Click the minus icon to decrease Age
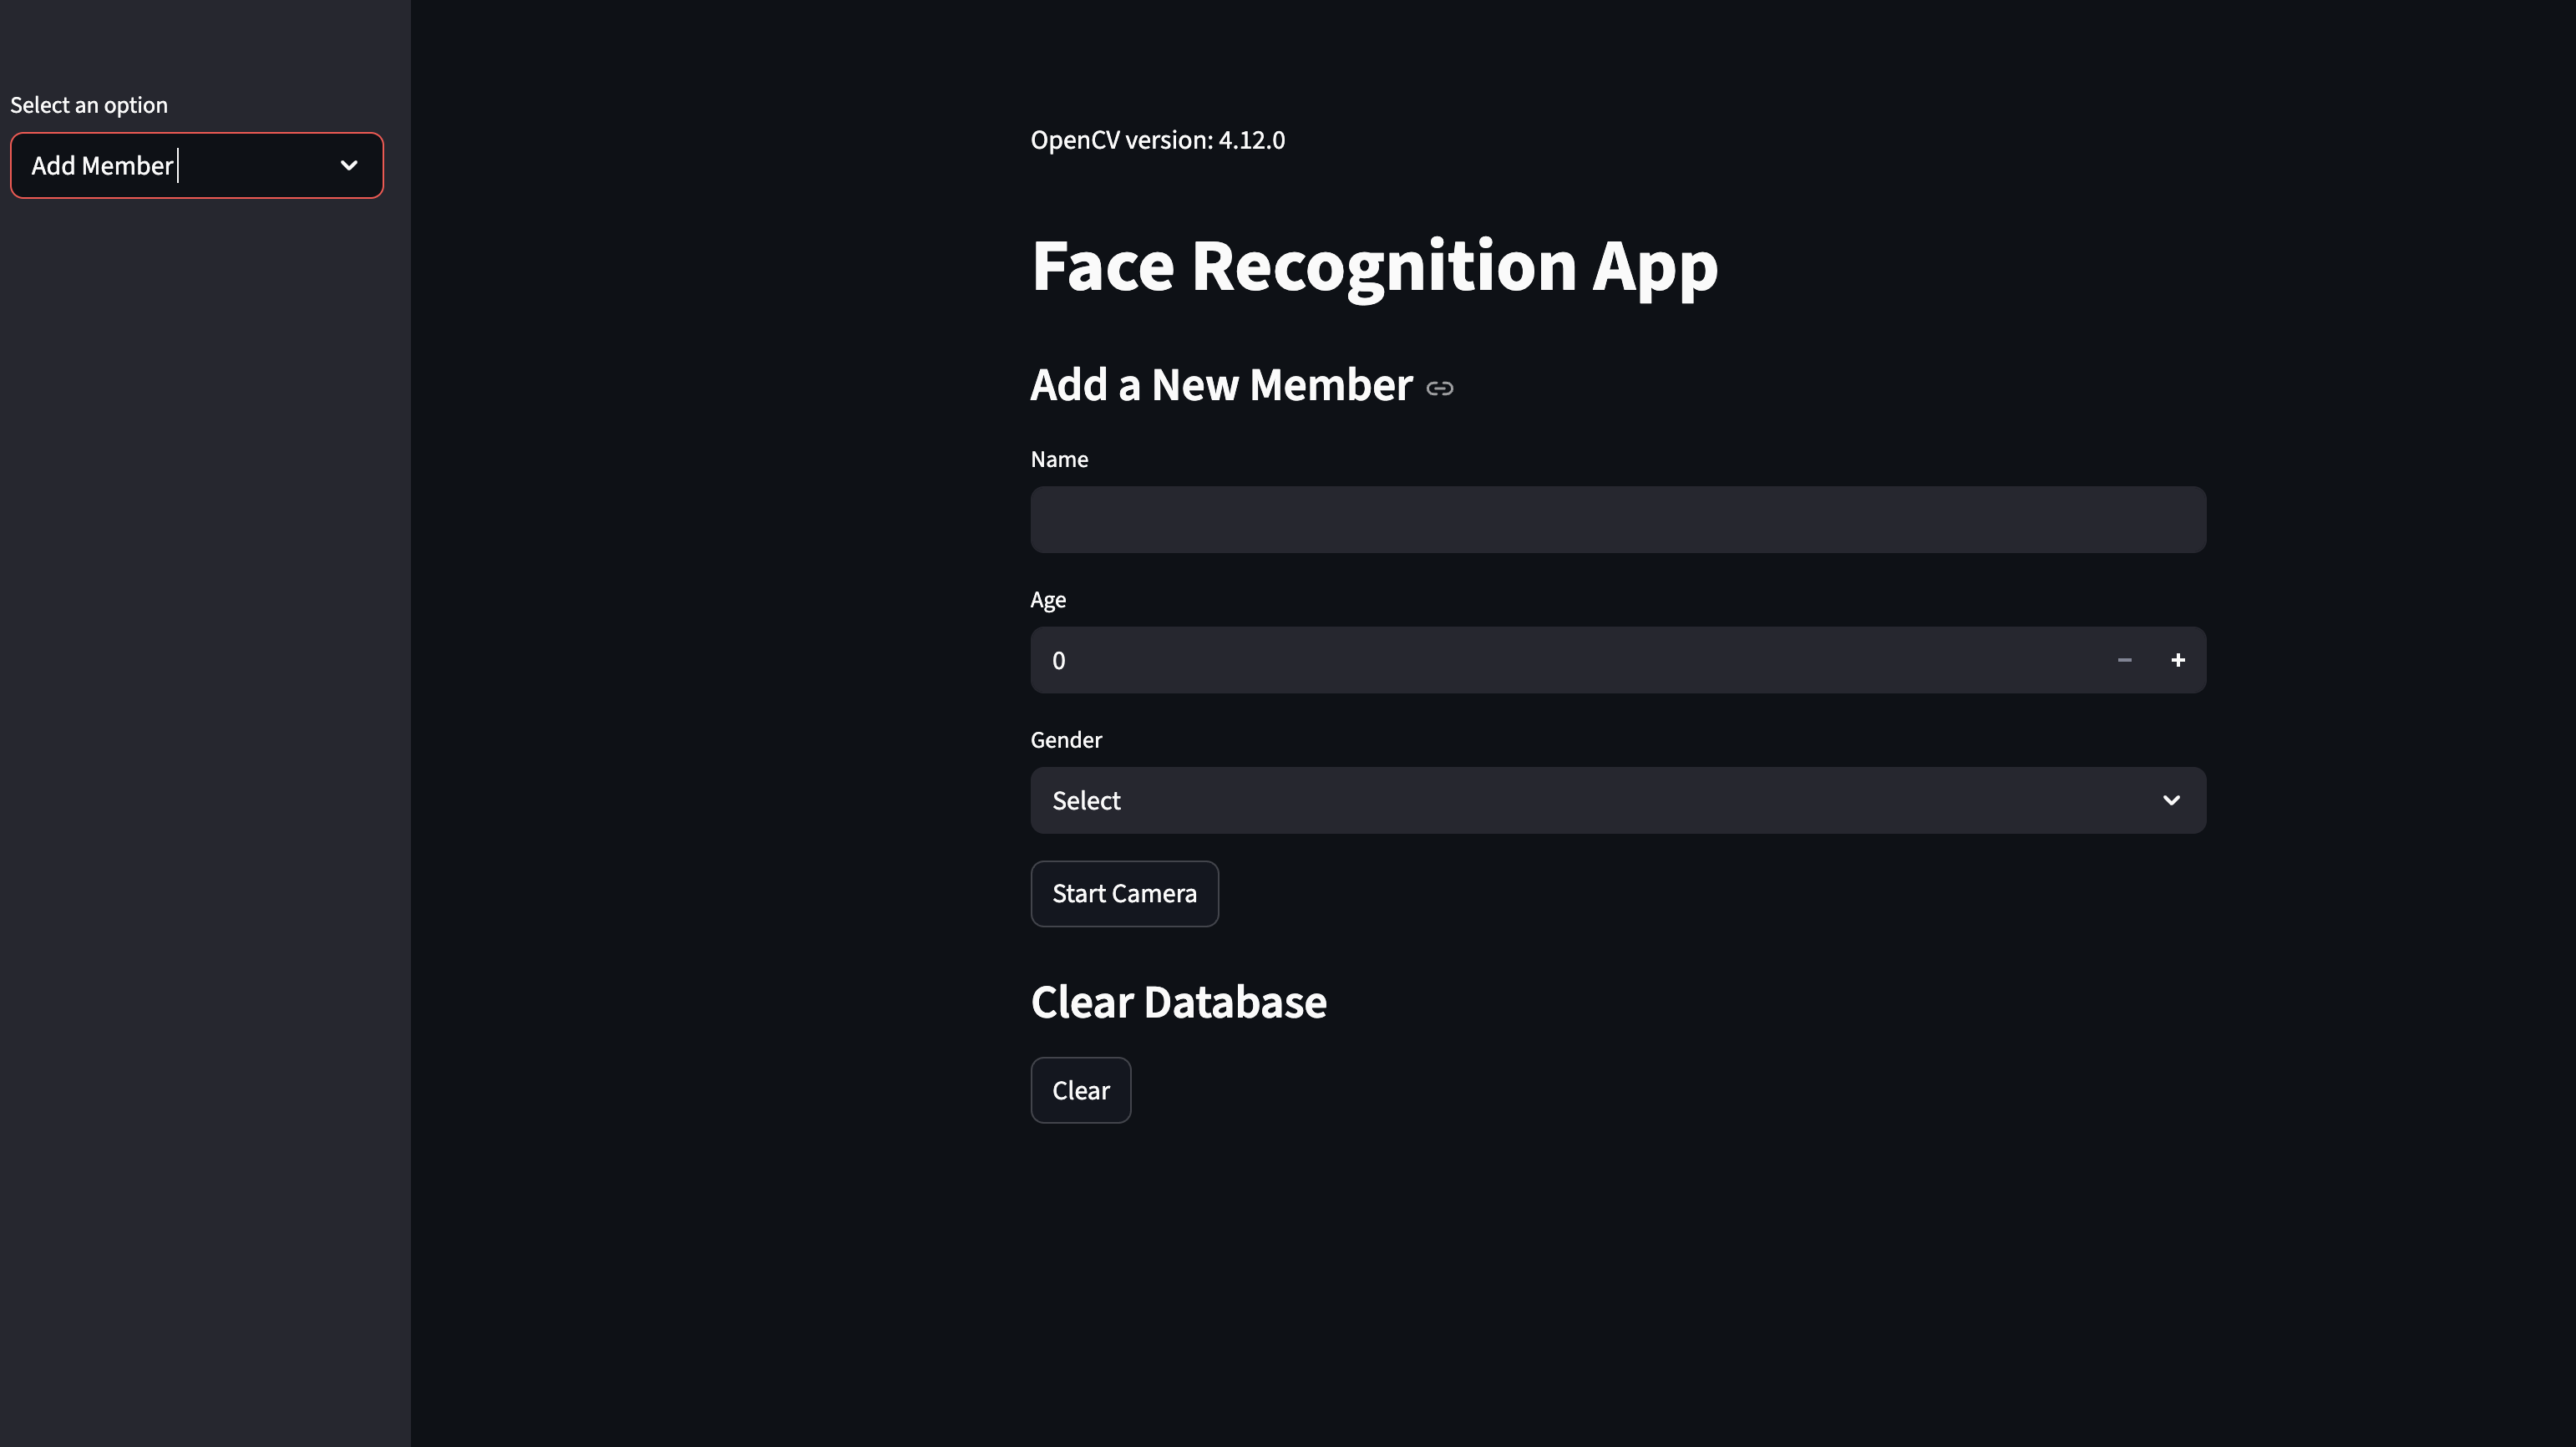This screenshot has height=1447, width=2576. (x=2124, y=660)
